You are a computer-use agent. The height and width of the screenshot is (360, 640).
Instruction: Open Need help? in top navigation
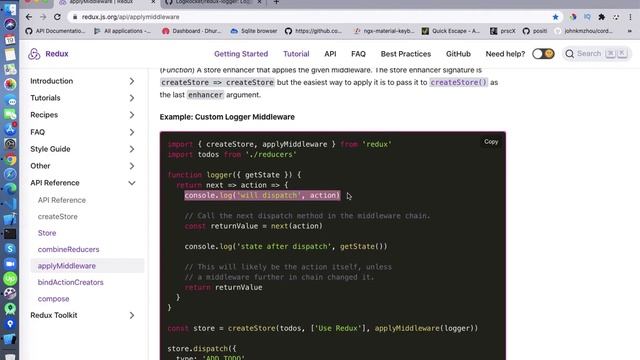[505, 54]
